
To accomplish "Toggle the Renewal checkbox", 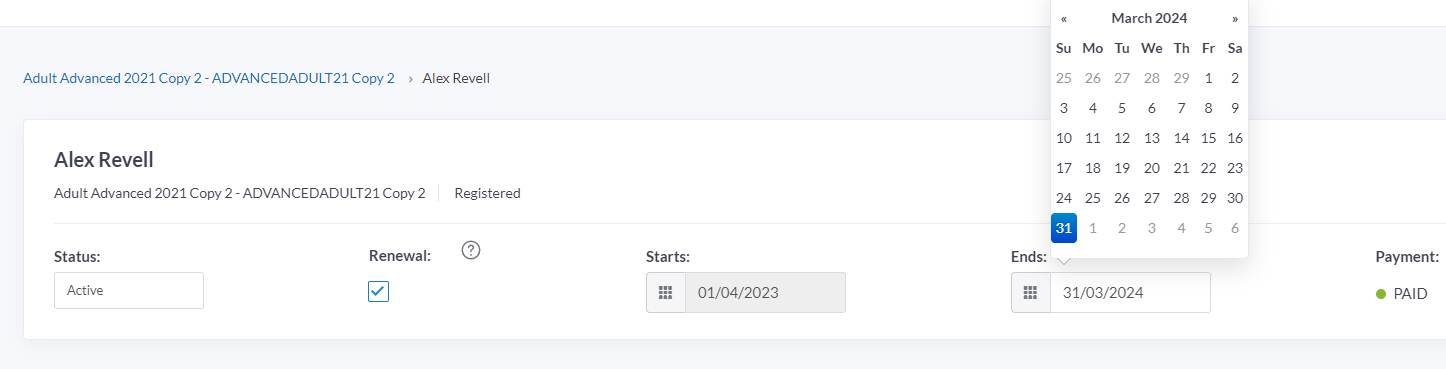I will coord(379,291).
